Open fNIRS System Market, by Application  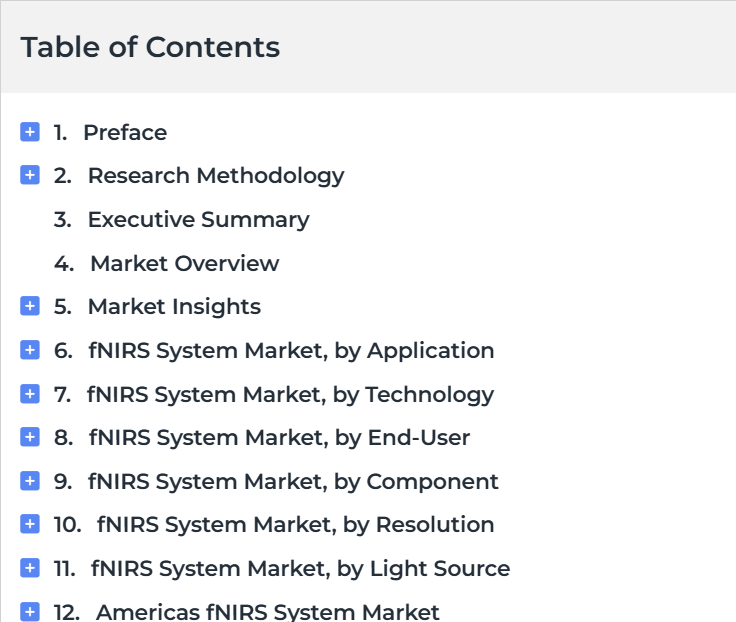pyautogui.click(x=291, y=351)
